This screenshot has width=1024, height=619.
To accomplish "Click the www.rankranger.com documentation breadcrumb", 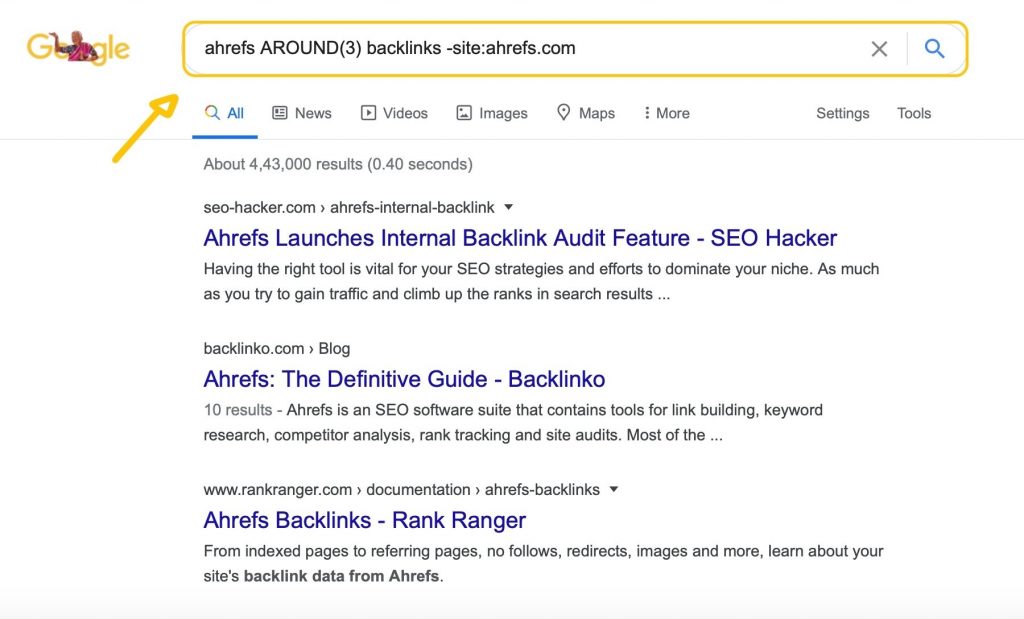I will [402, 490].
